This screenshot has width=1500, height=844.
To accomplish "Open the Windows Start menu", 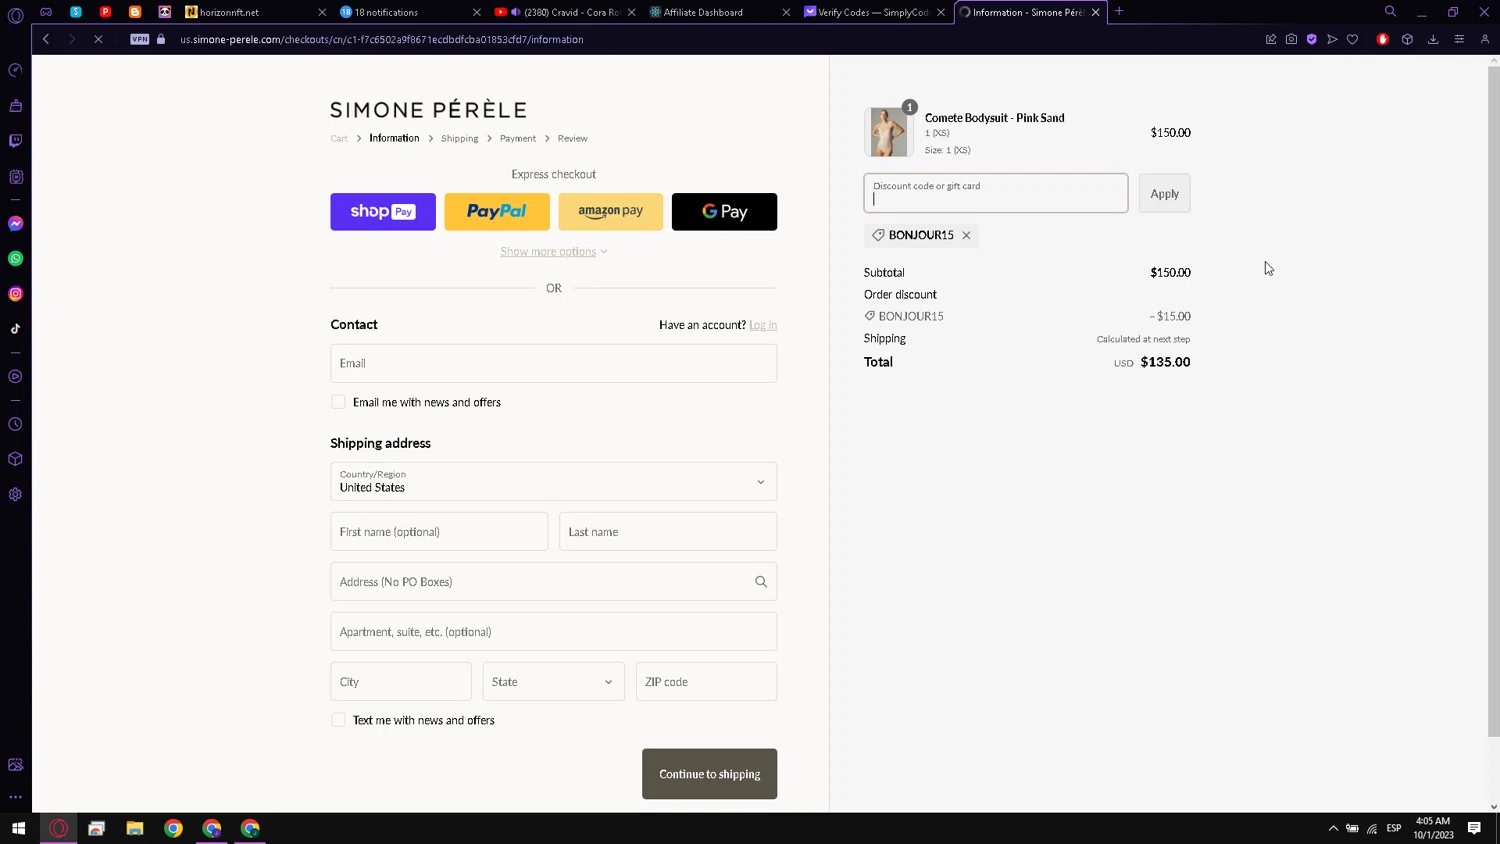I will point(18,828).
